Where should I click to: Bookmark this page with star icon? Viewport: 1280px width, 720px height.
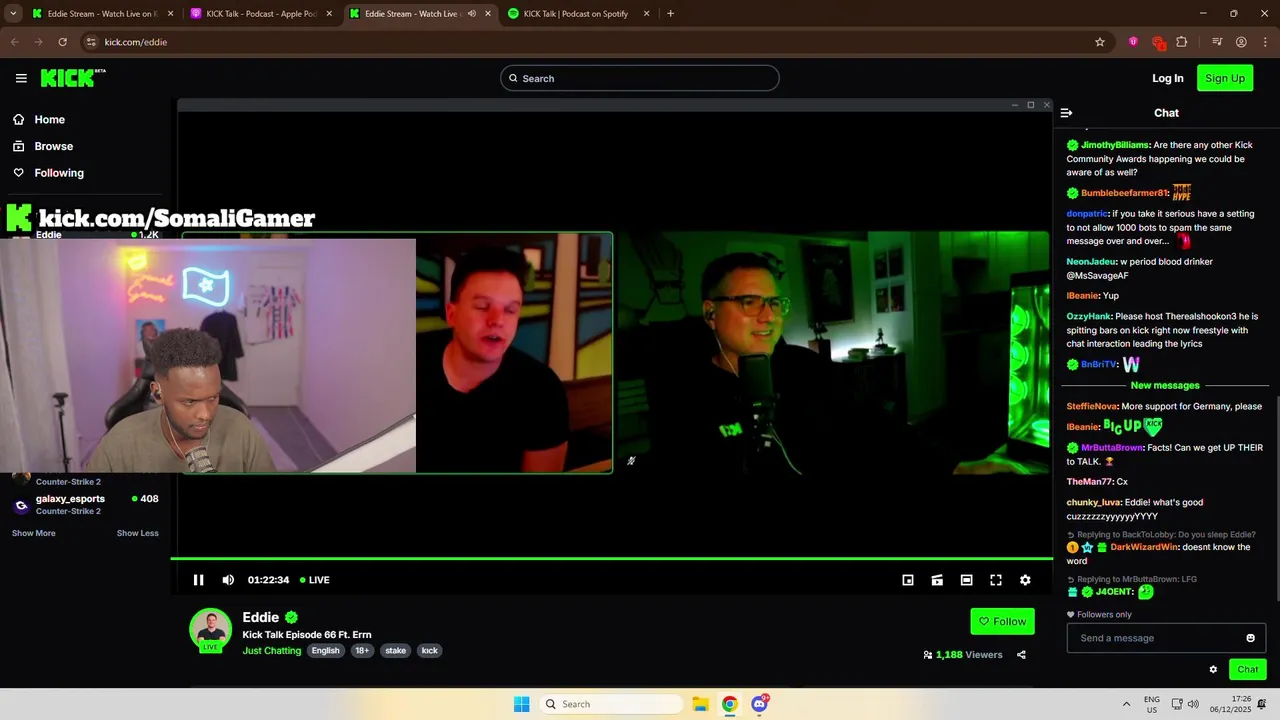coord(1100,42)
